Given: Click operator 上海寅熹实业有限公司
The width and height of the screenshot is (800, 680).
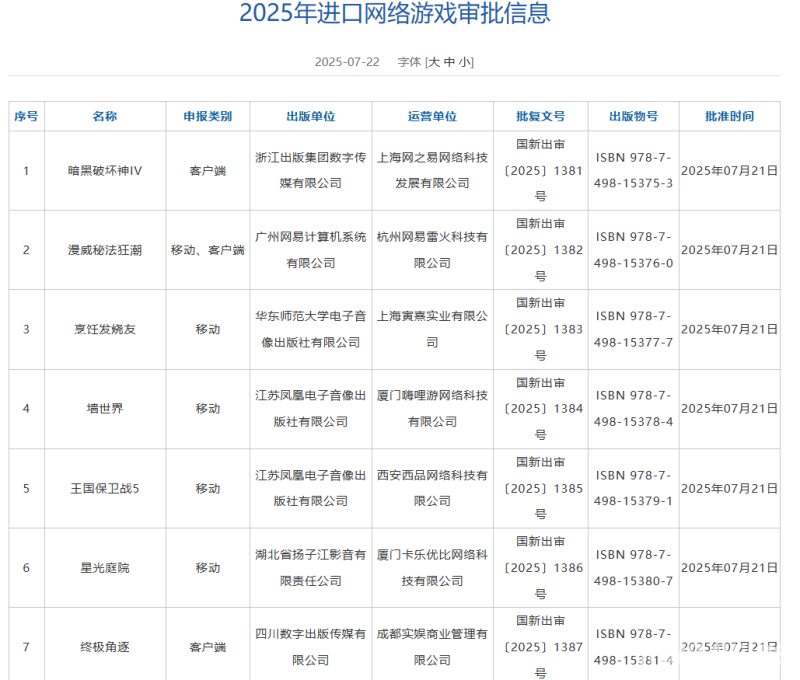Looking at the screenshot, I should [x=432, y=330].
